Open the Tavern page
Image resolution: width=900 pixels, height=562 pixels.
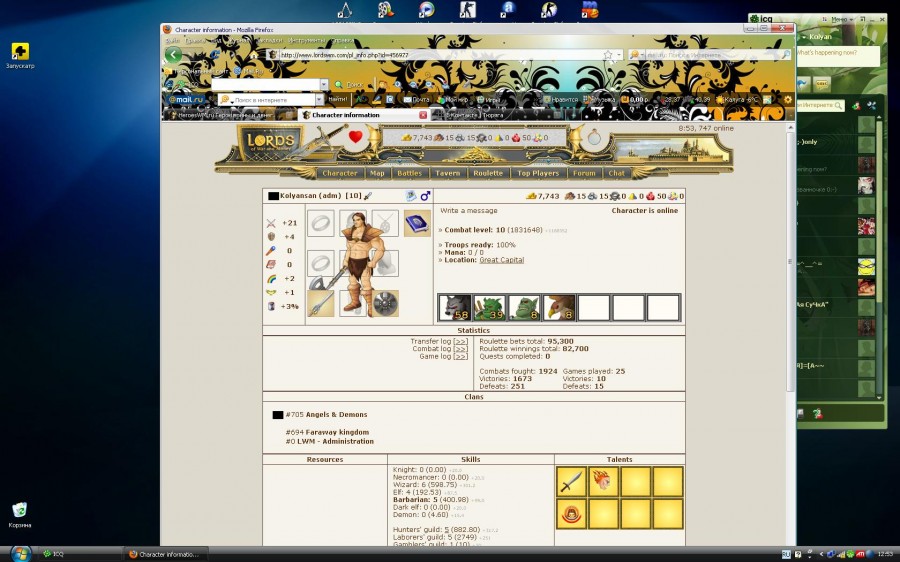(447, 173)
